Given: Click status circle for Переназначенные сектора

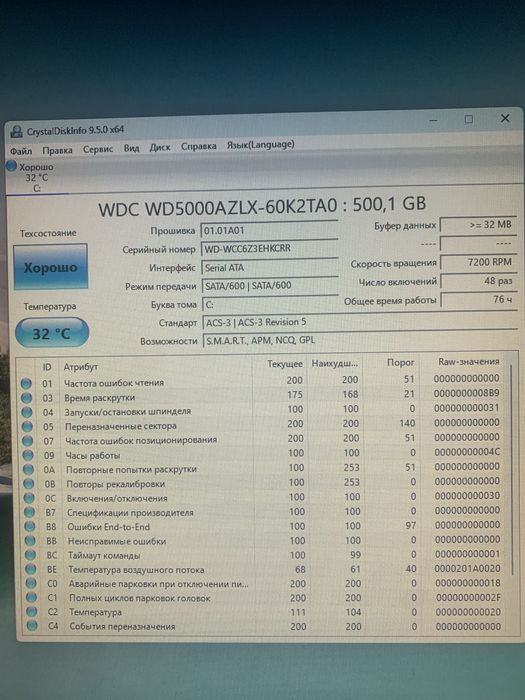Looking at the screenshot, I should click(x=27, y=427).
